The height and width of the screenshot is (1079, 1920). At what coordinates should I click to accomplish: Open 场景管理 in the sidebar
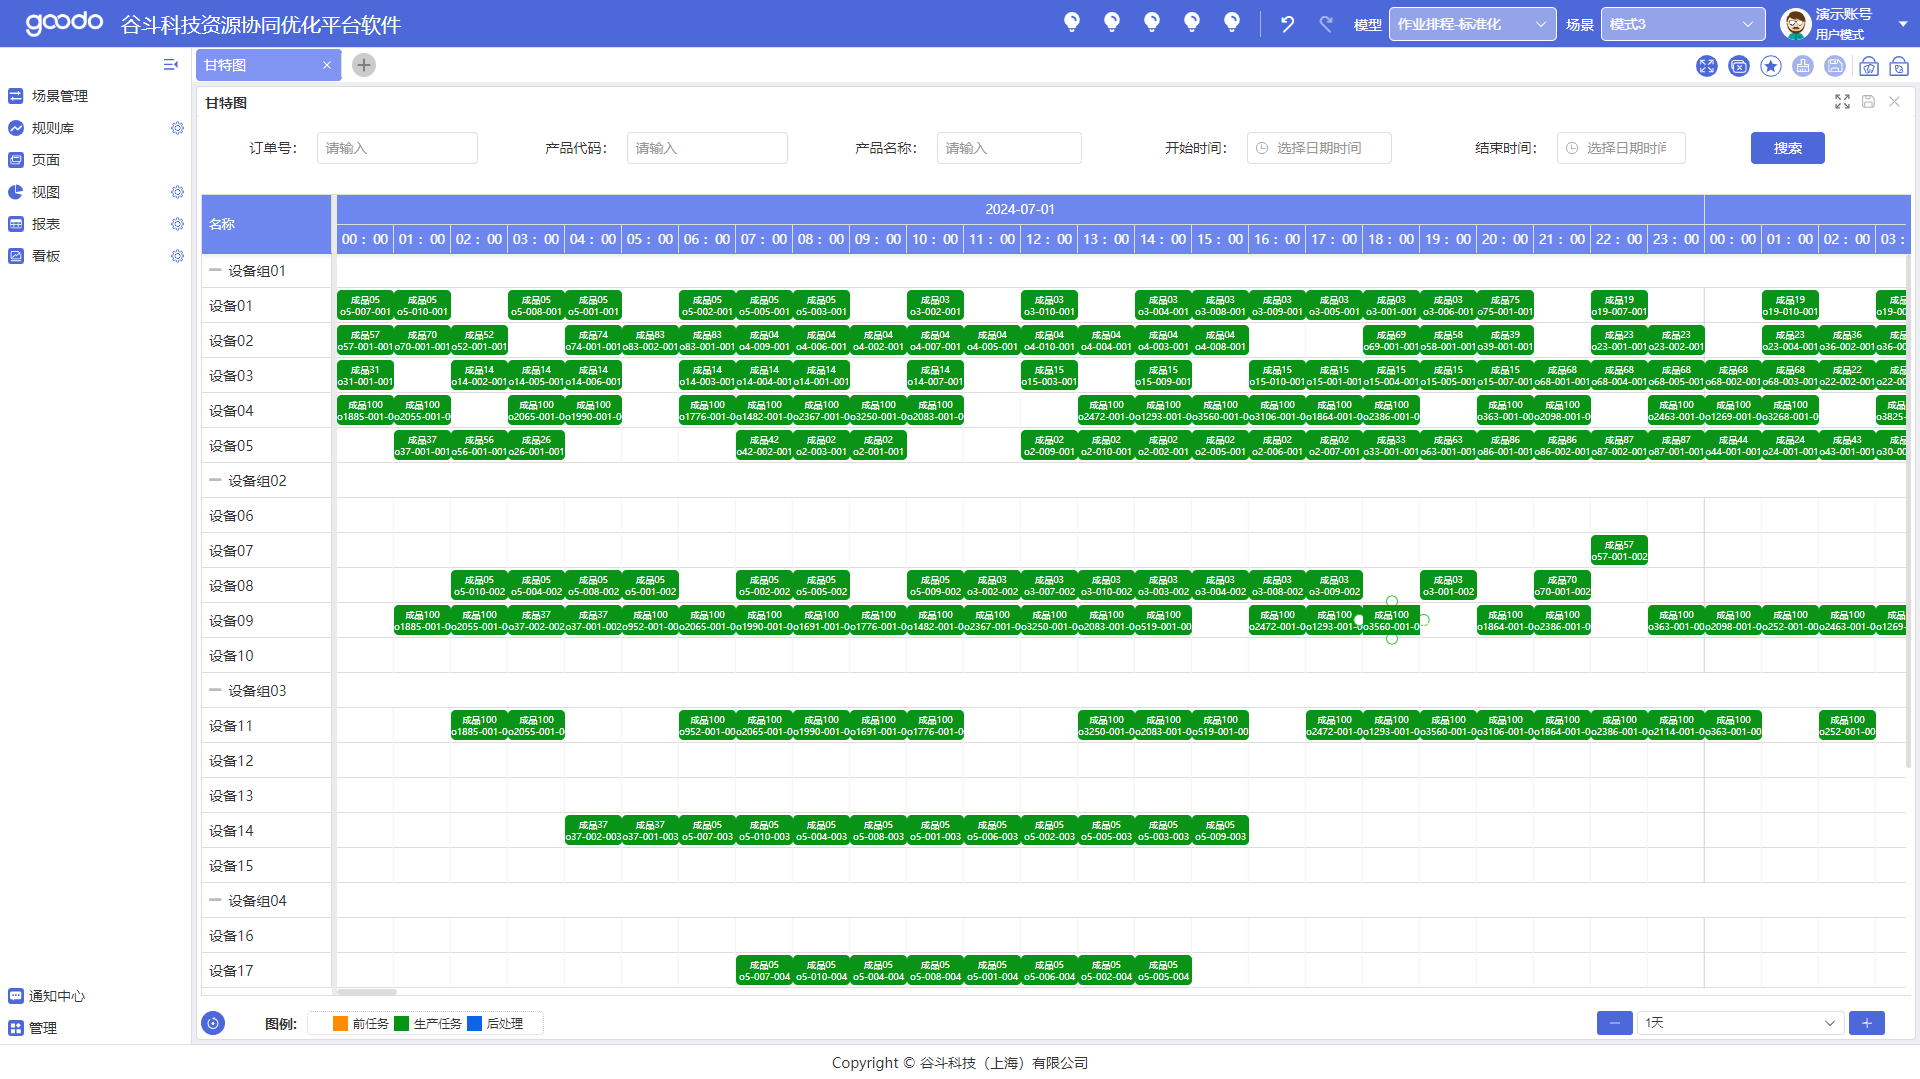60,96
